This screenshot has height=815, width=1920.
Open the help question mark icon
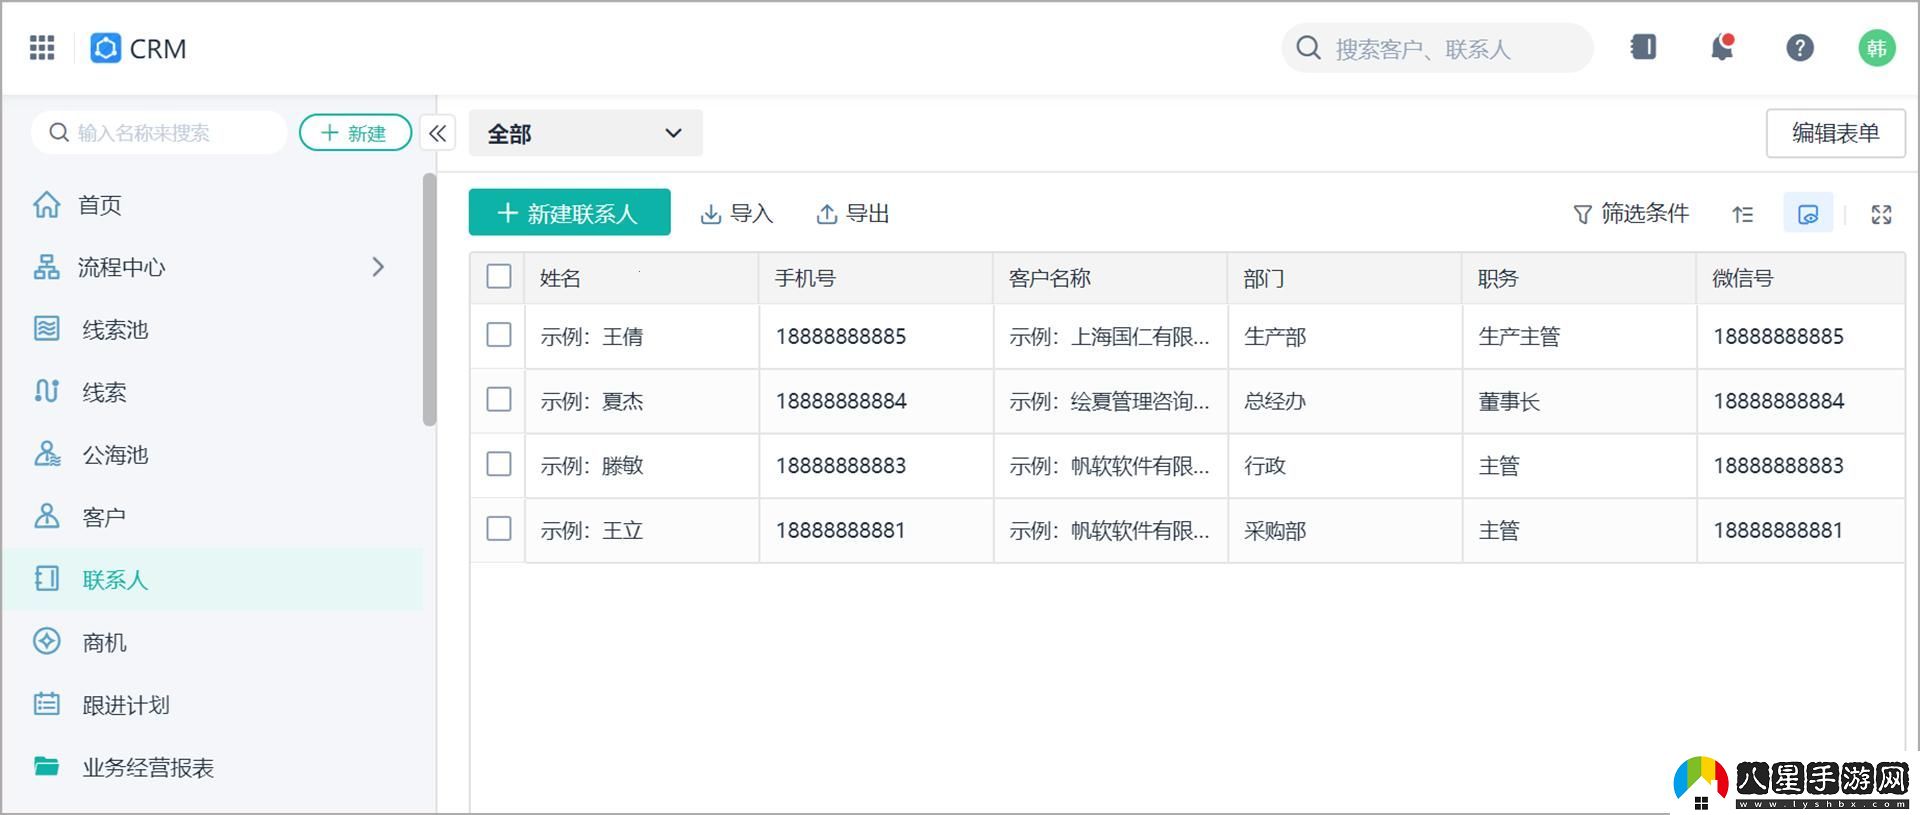[x=1800, y=47]
